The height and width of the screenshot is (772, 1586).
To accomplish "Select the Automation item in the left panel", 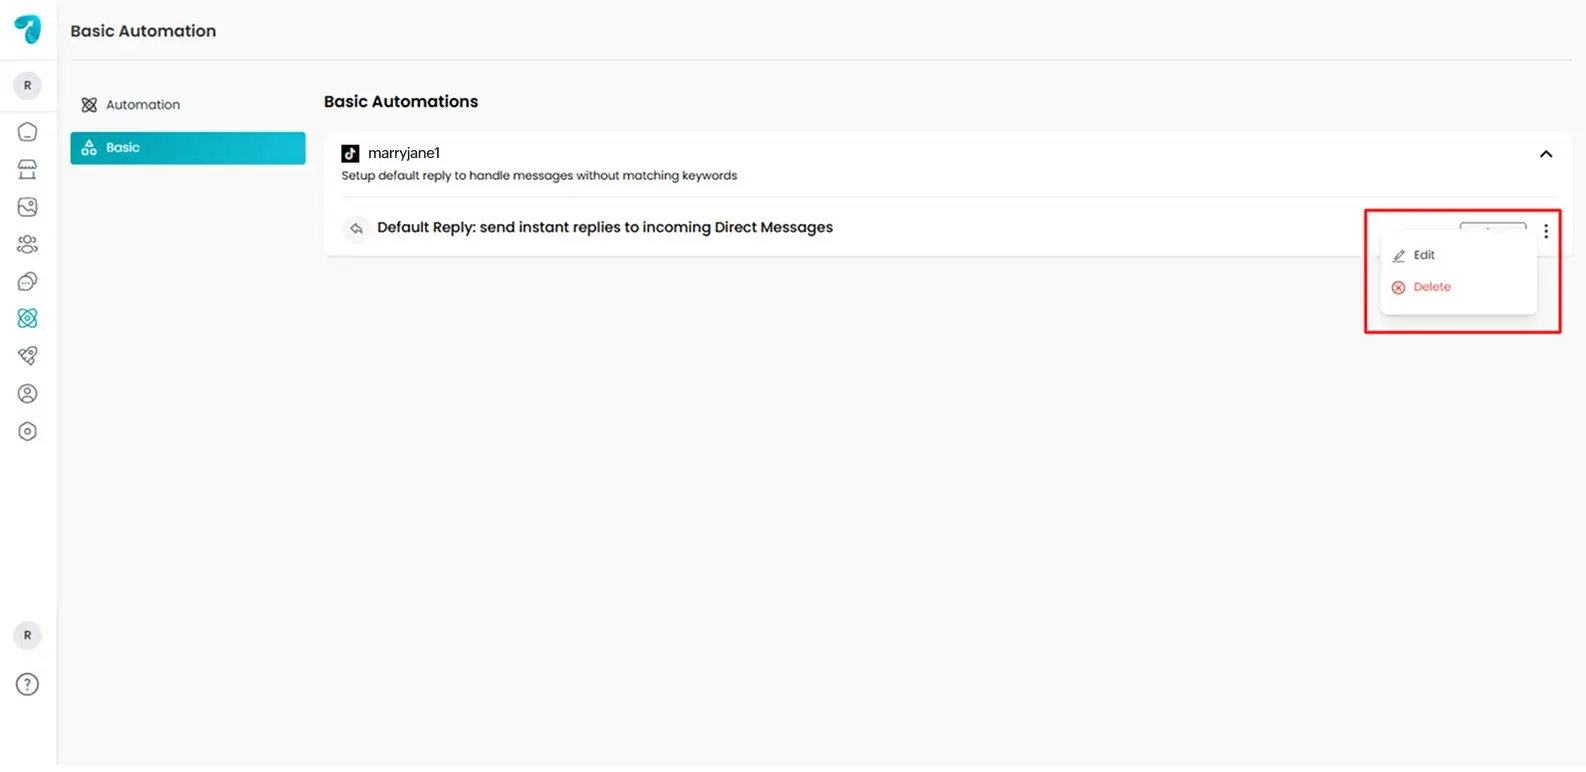I will 142,105.
